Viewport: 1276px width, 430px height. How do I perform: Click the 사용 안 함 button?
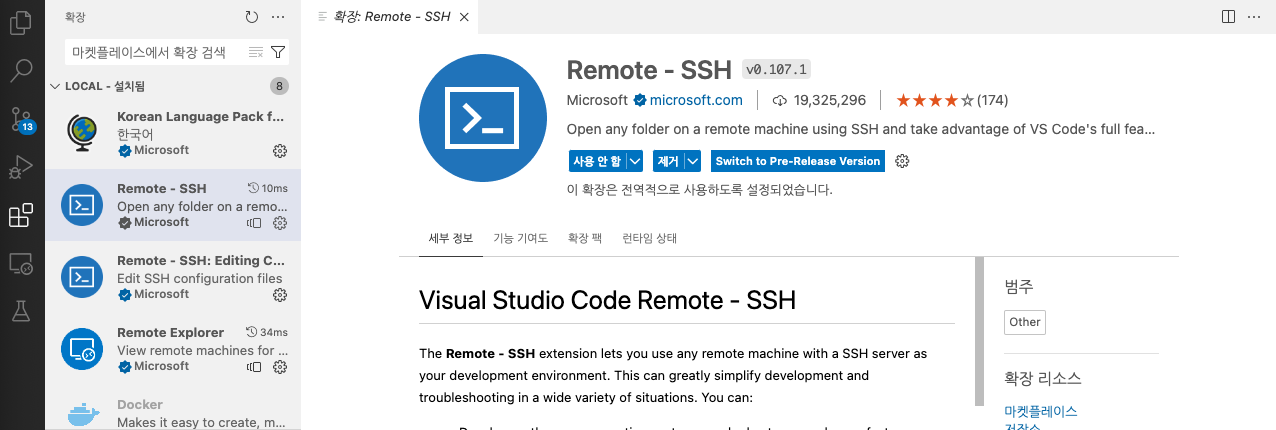(x=596, y=161)
